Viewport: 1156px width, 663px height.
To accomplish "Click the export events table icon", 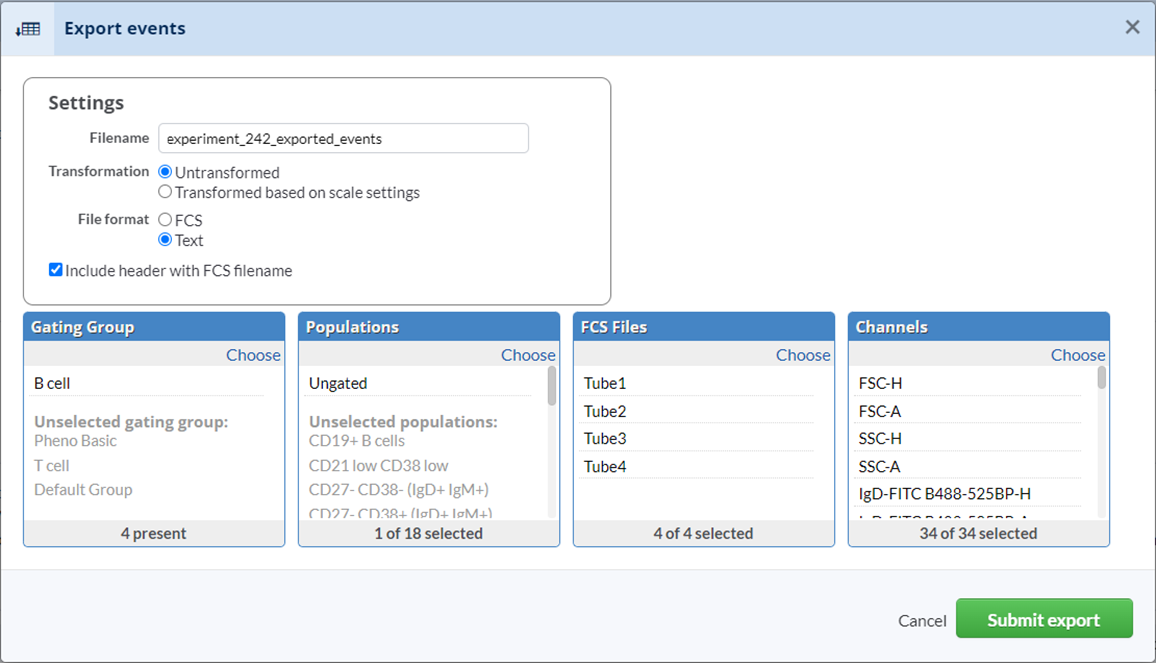I will (x=28, y=29).
